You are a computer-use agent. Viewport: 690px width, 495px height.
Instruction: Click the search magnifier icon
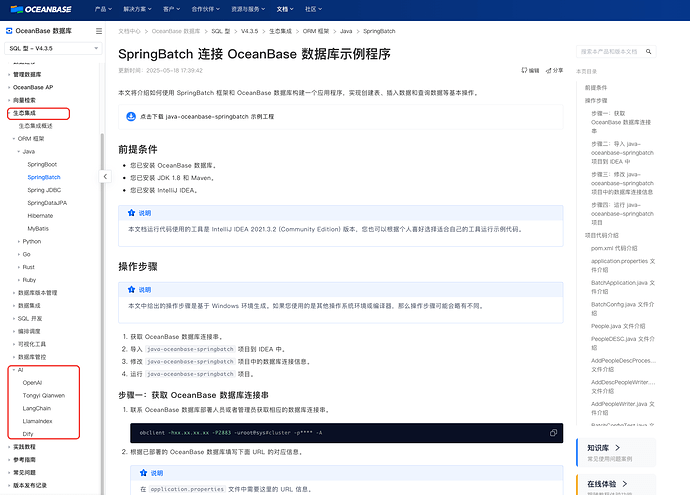pos(649,51)
